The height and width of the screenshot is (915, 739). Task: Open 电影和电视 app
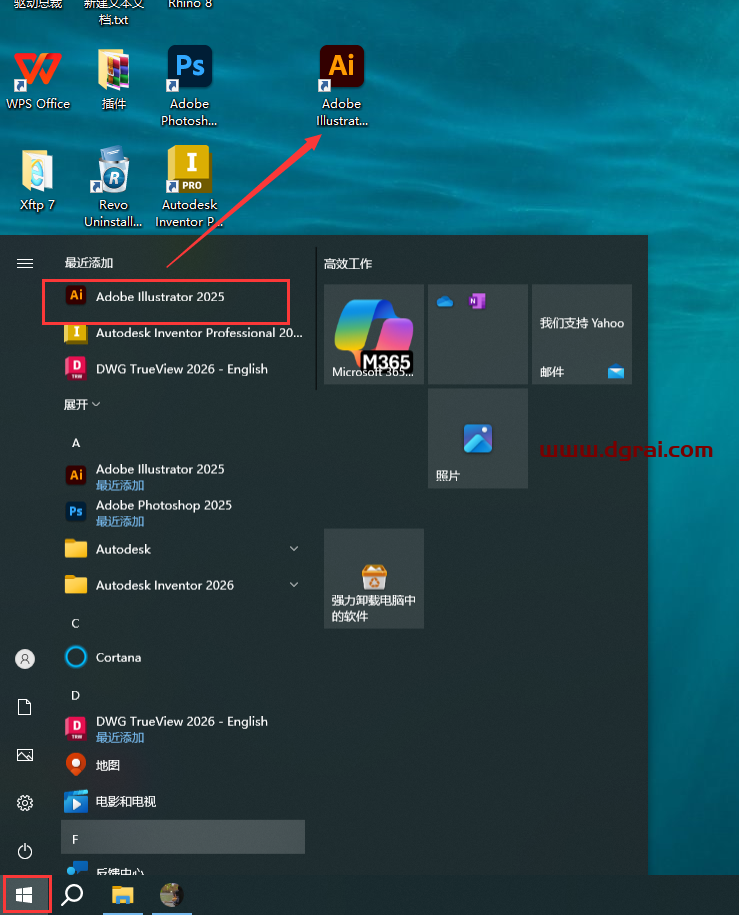pyautogui.click(x=183, y=802)
